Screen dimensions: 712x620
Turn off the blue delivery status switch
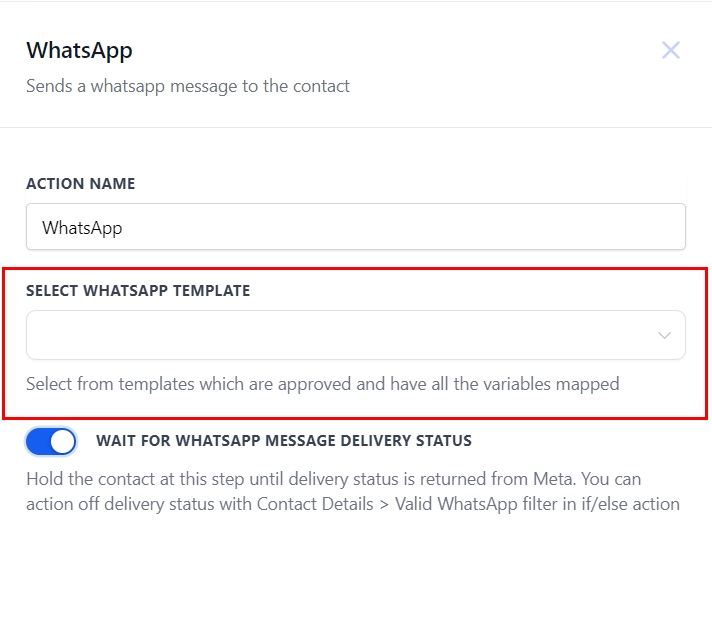[x=51, y=441]
